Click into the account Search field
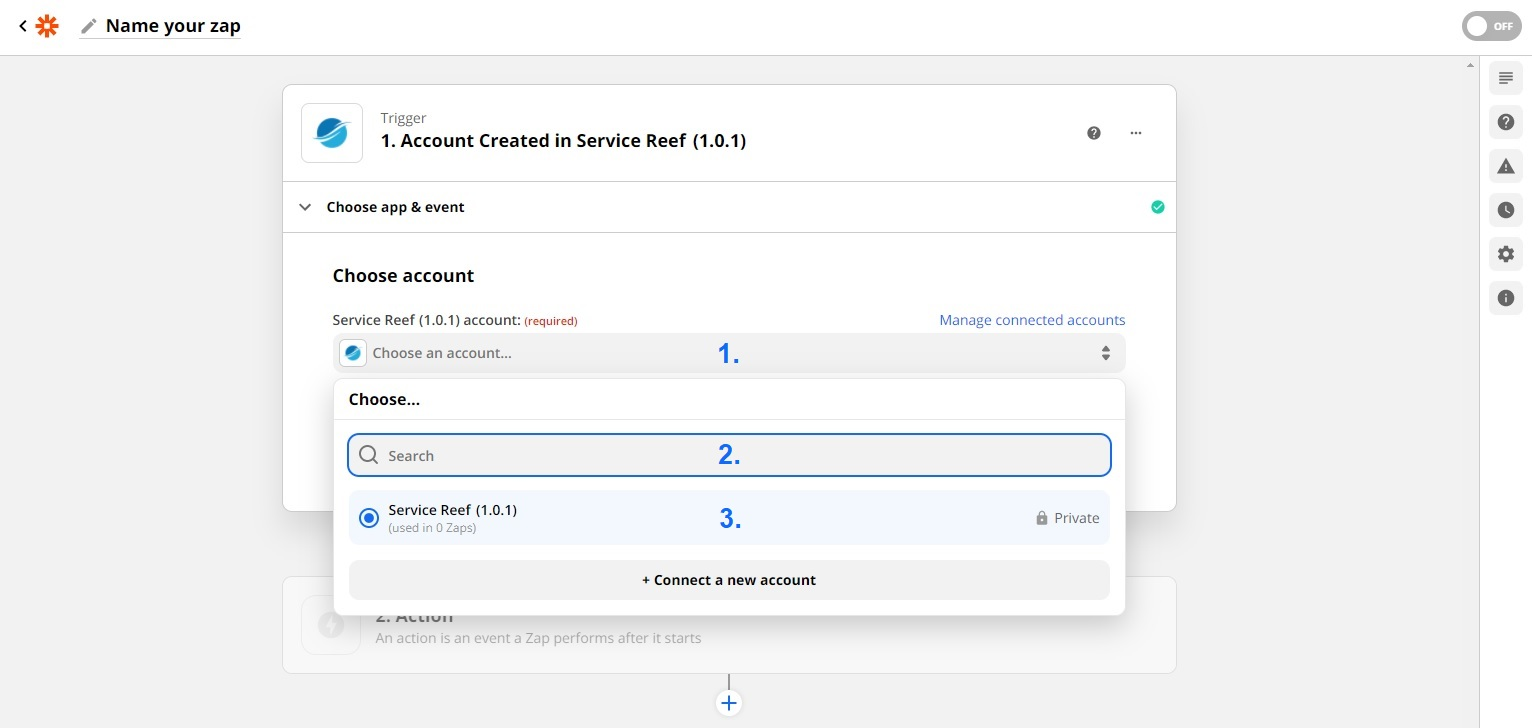The image size is (1532, 728). point(729,455)
